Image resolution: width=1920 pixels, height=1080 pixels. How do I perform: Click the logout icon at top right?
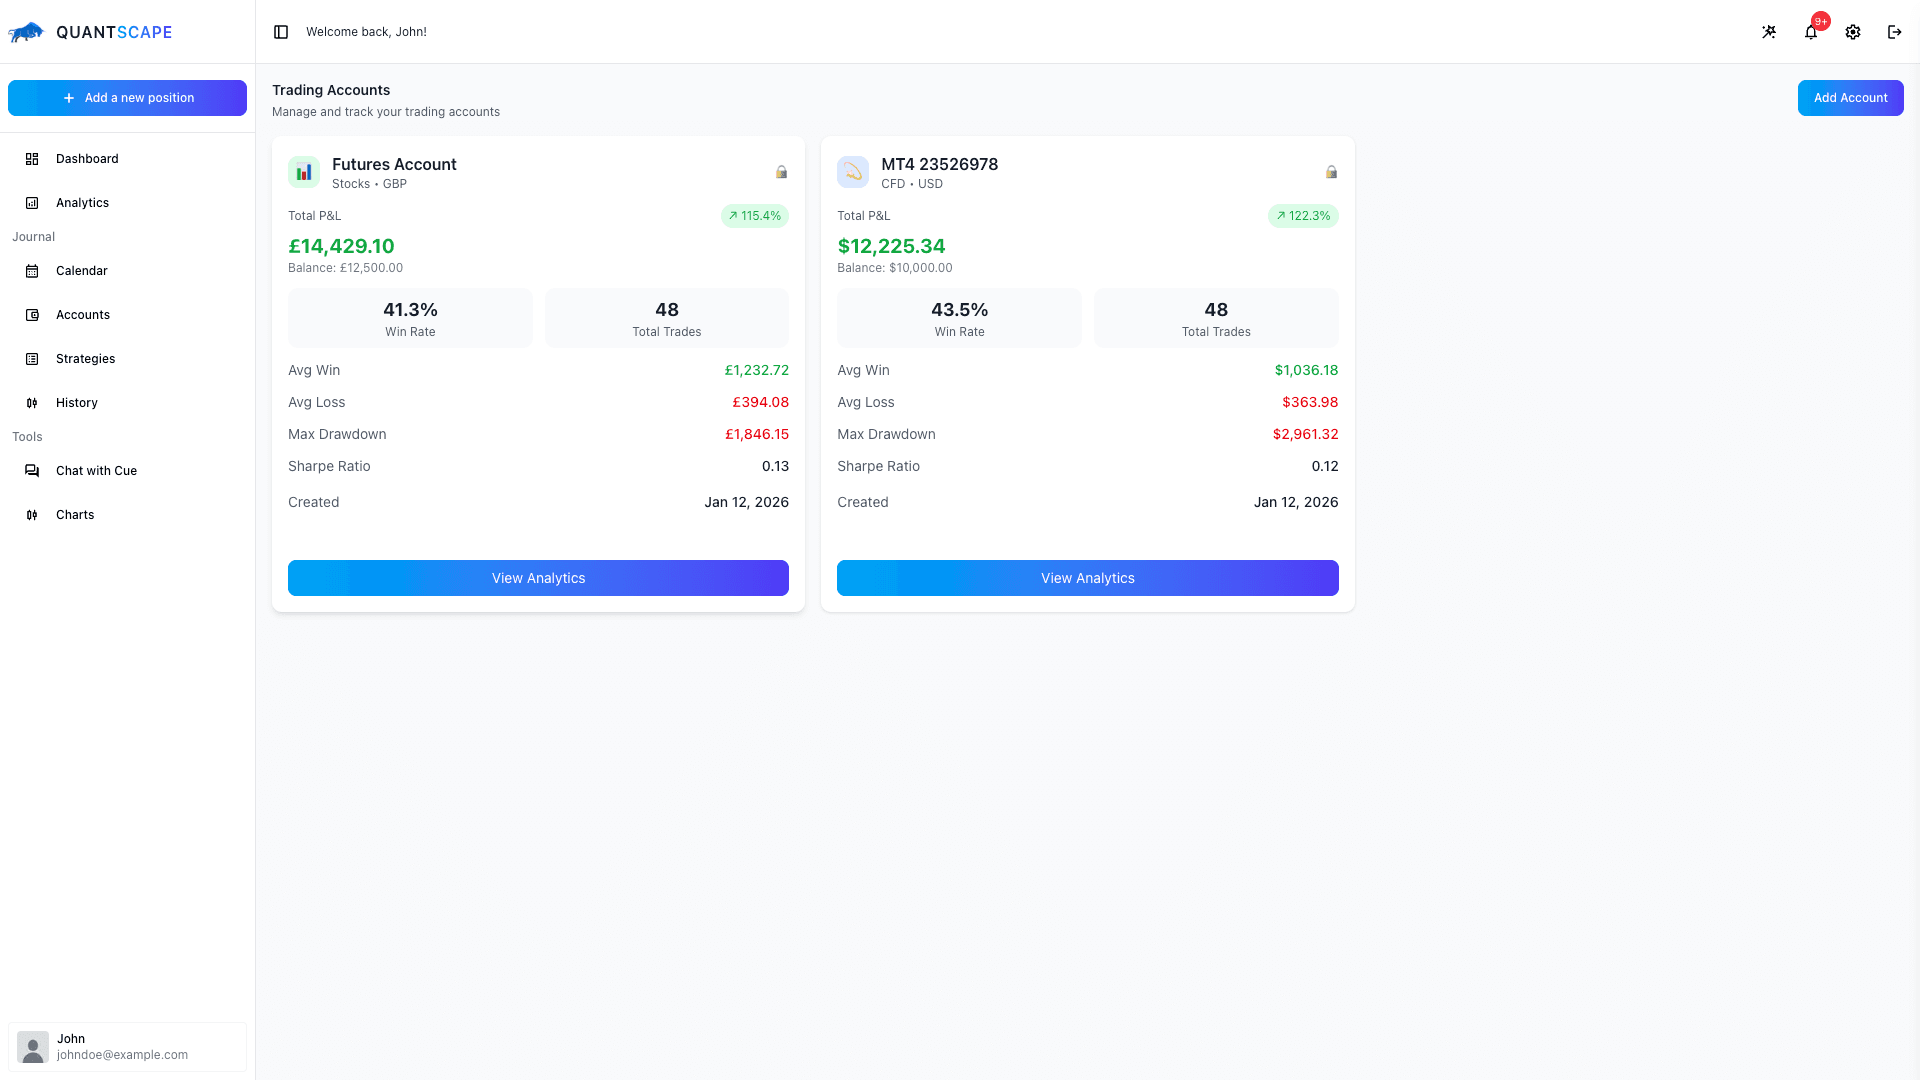pos(1894,32)
